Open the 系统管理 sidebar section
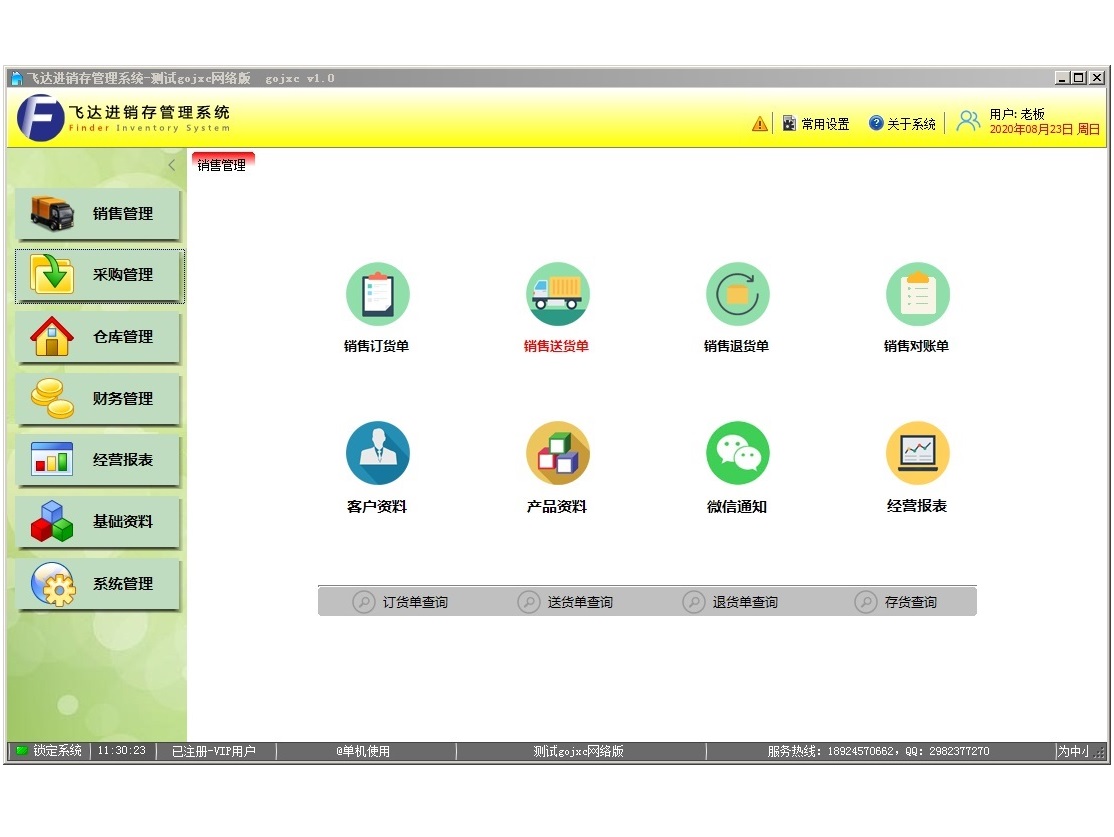This screenshot has width=1114, height=837. click(99, 584)
